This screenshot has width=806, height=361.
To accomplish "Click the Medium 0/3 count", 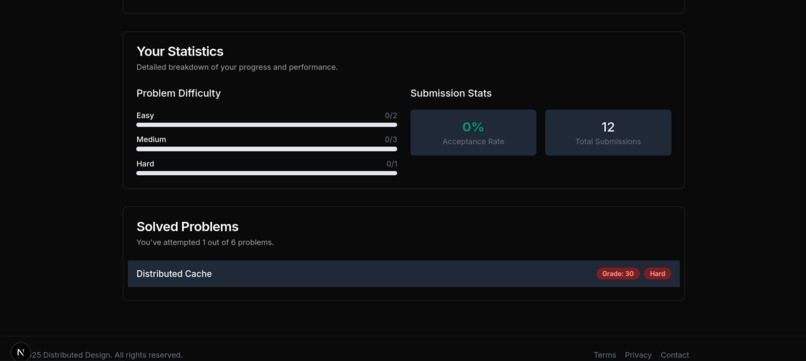I will [x=391, y=139].
